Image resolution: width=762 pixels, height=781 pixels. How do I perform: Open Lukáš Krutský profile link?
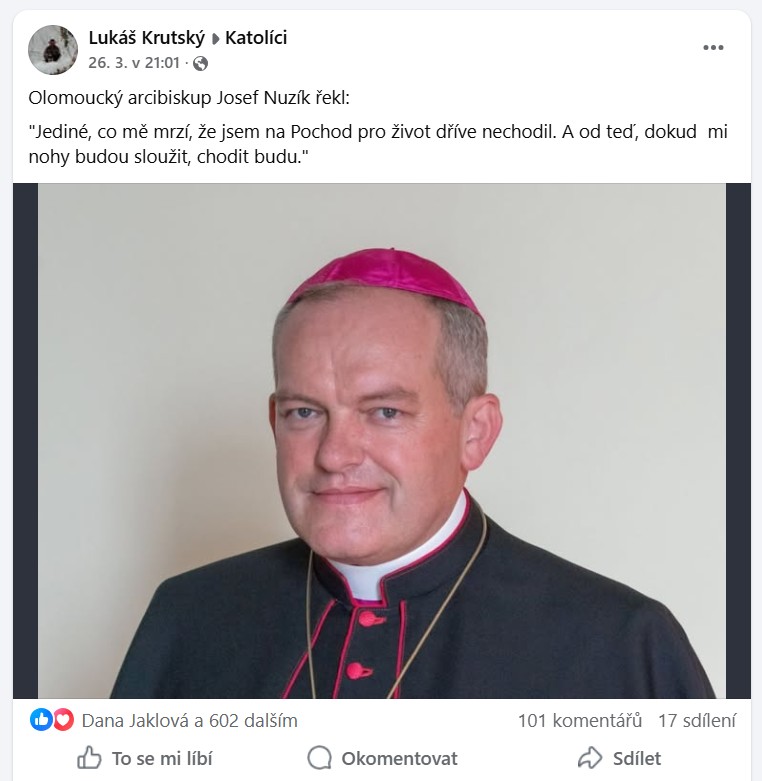[x=146, y=38]
